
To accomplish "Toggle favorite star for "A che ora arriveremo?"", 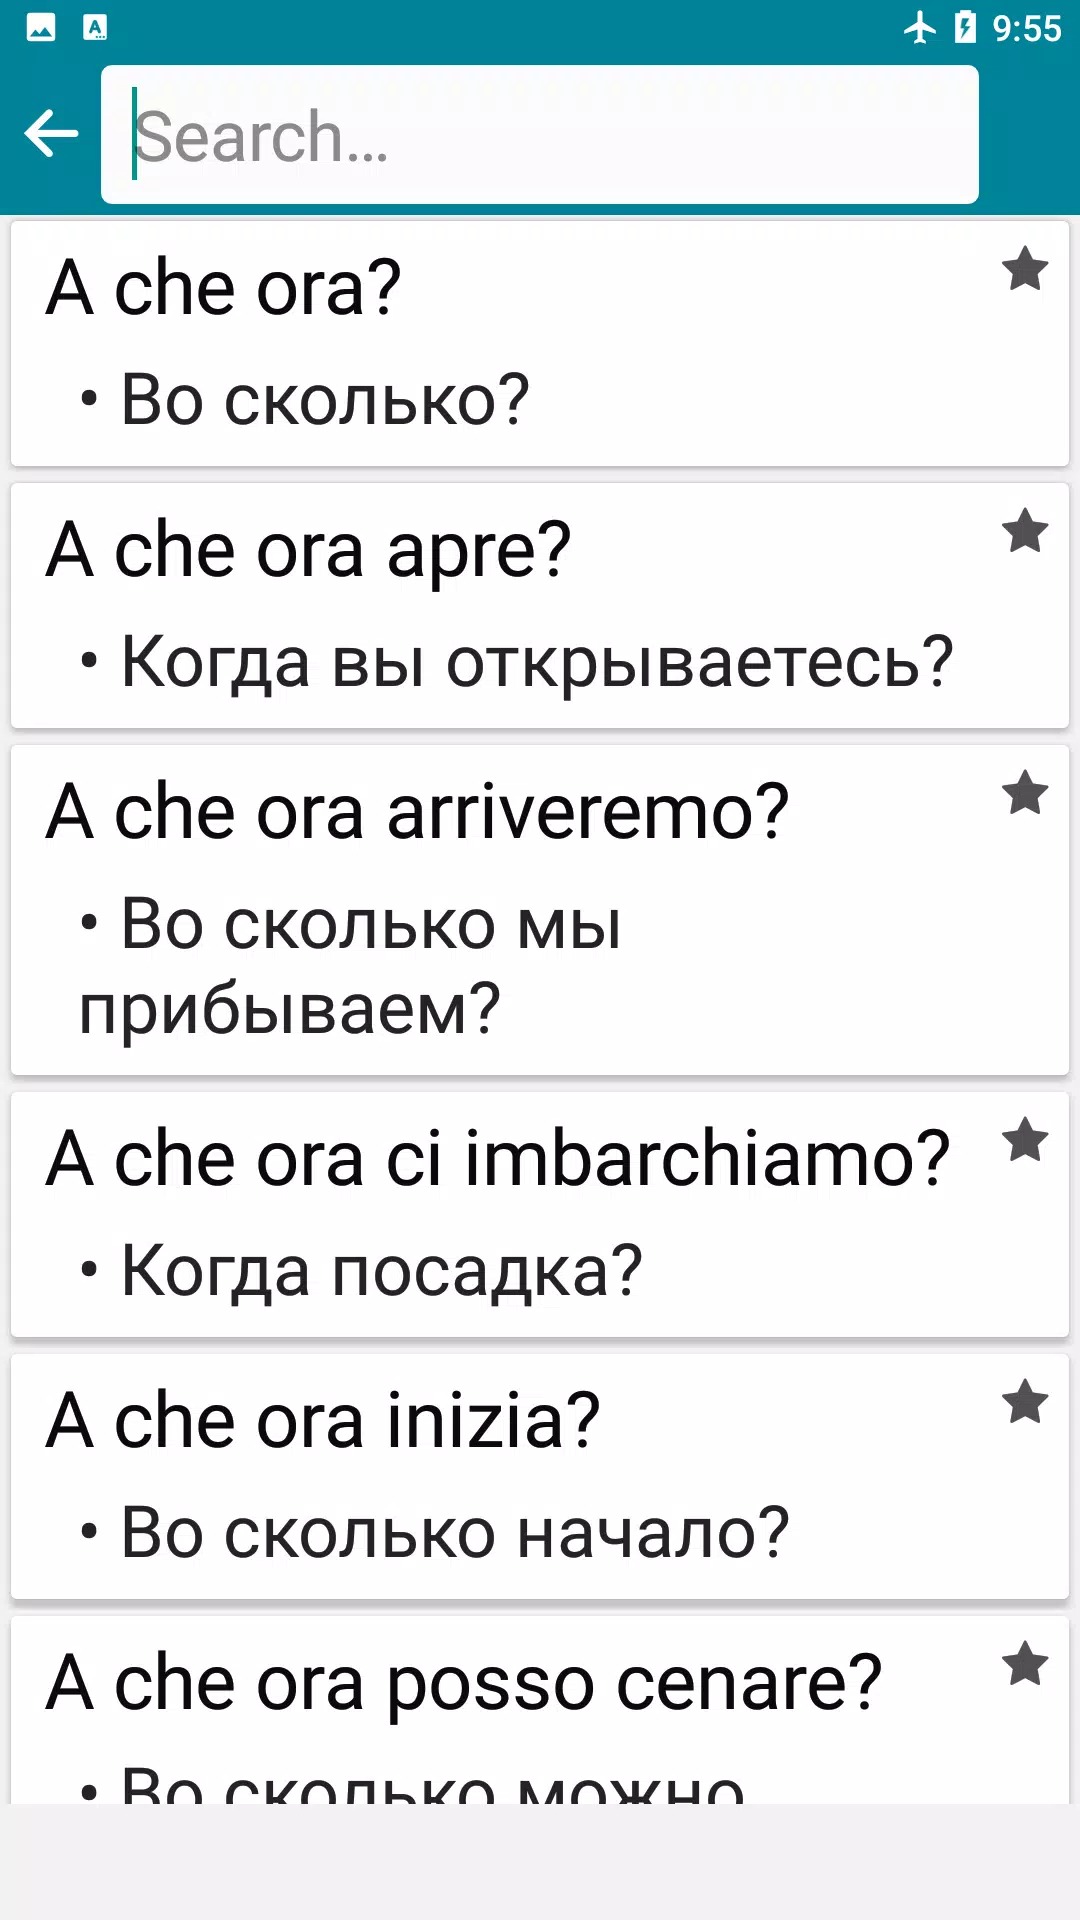I will [1025, 794].
